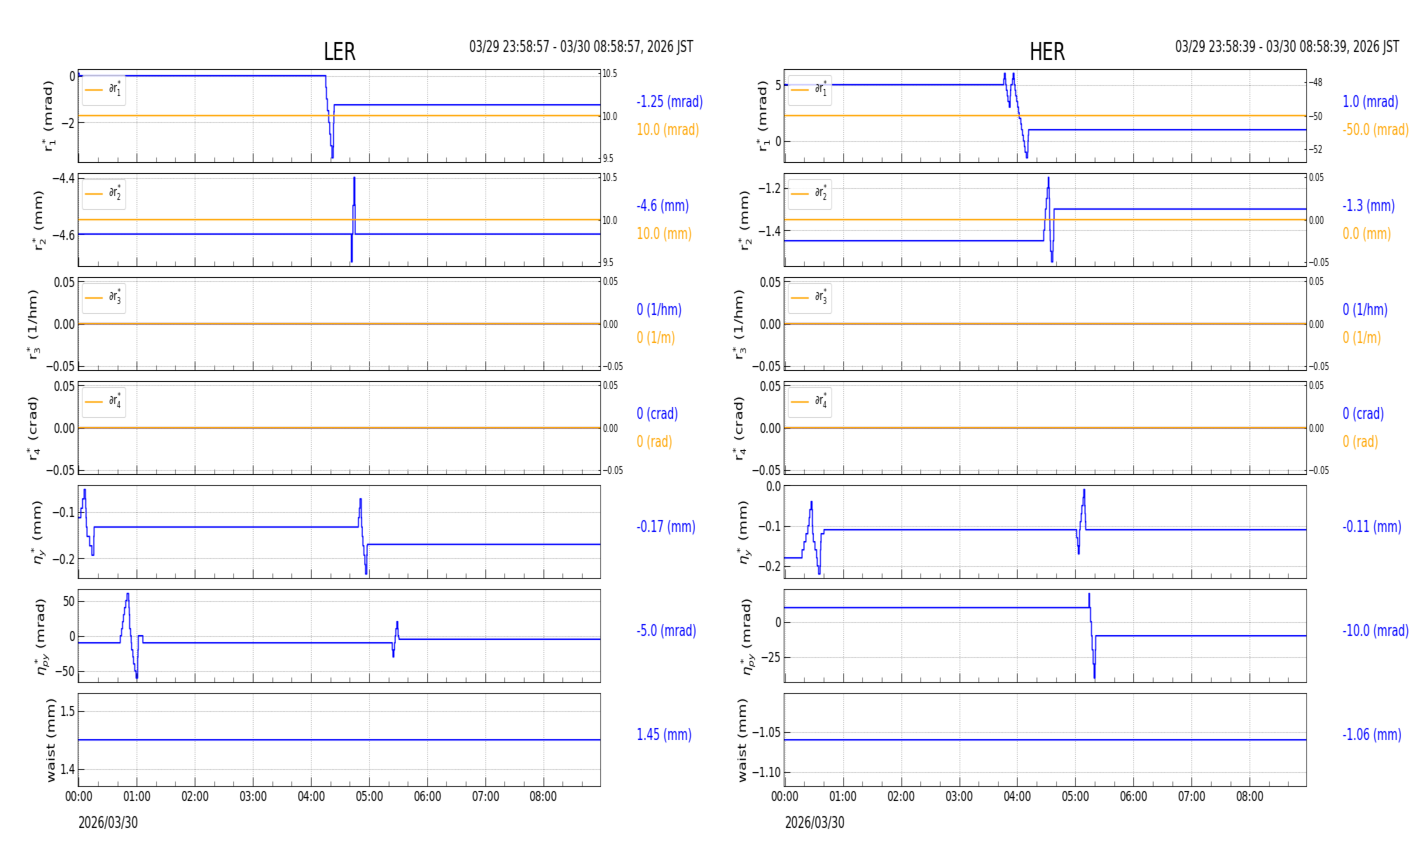This screenshot has width=1412, height=864.
Task: Click the HER r2* (mm) axis label
Action: (744, 220)
